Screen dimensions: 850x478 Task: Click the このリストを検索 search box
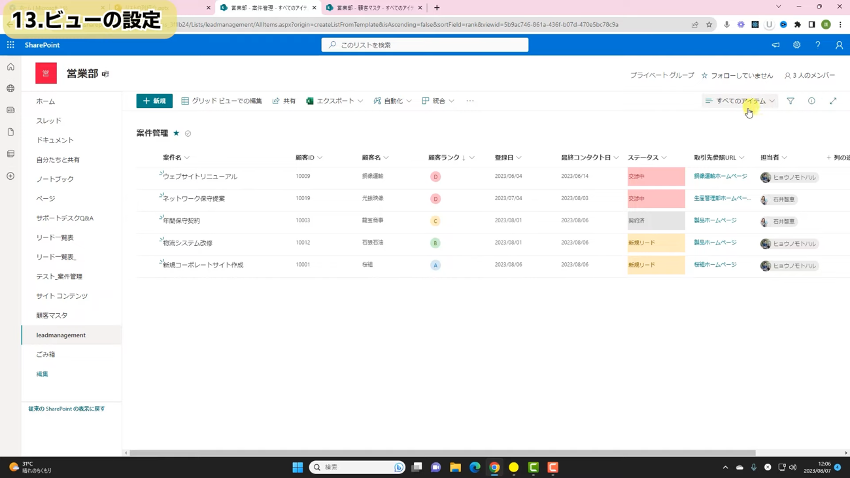[425, 45]
